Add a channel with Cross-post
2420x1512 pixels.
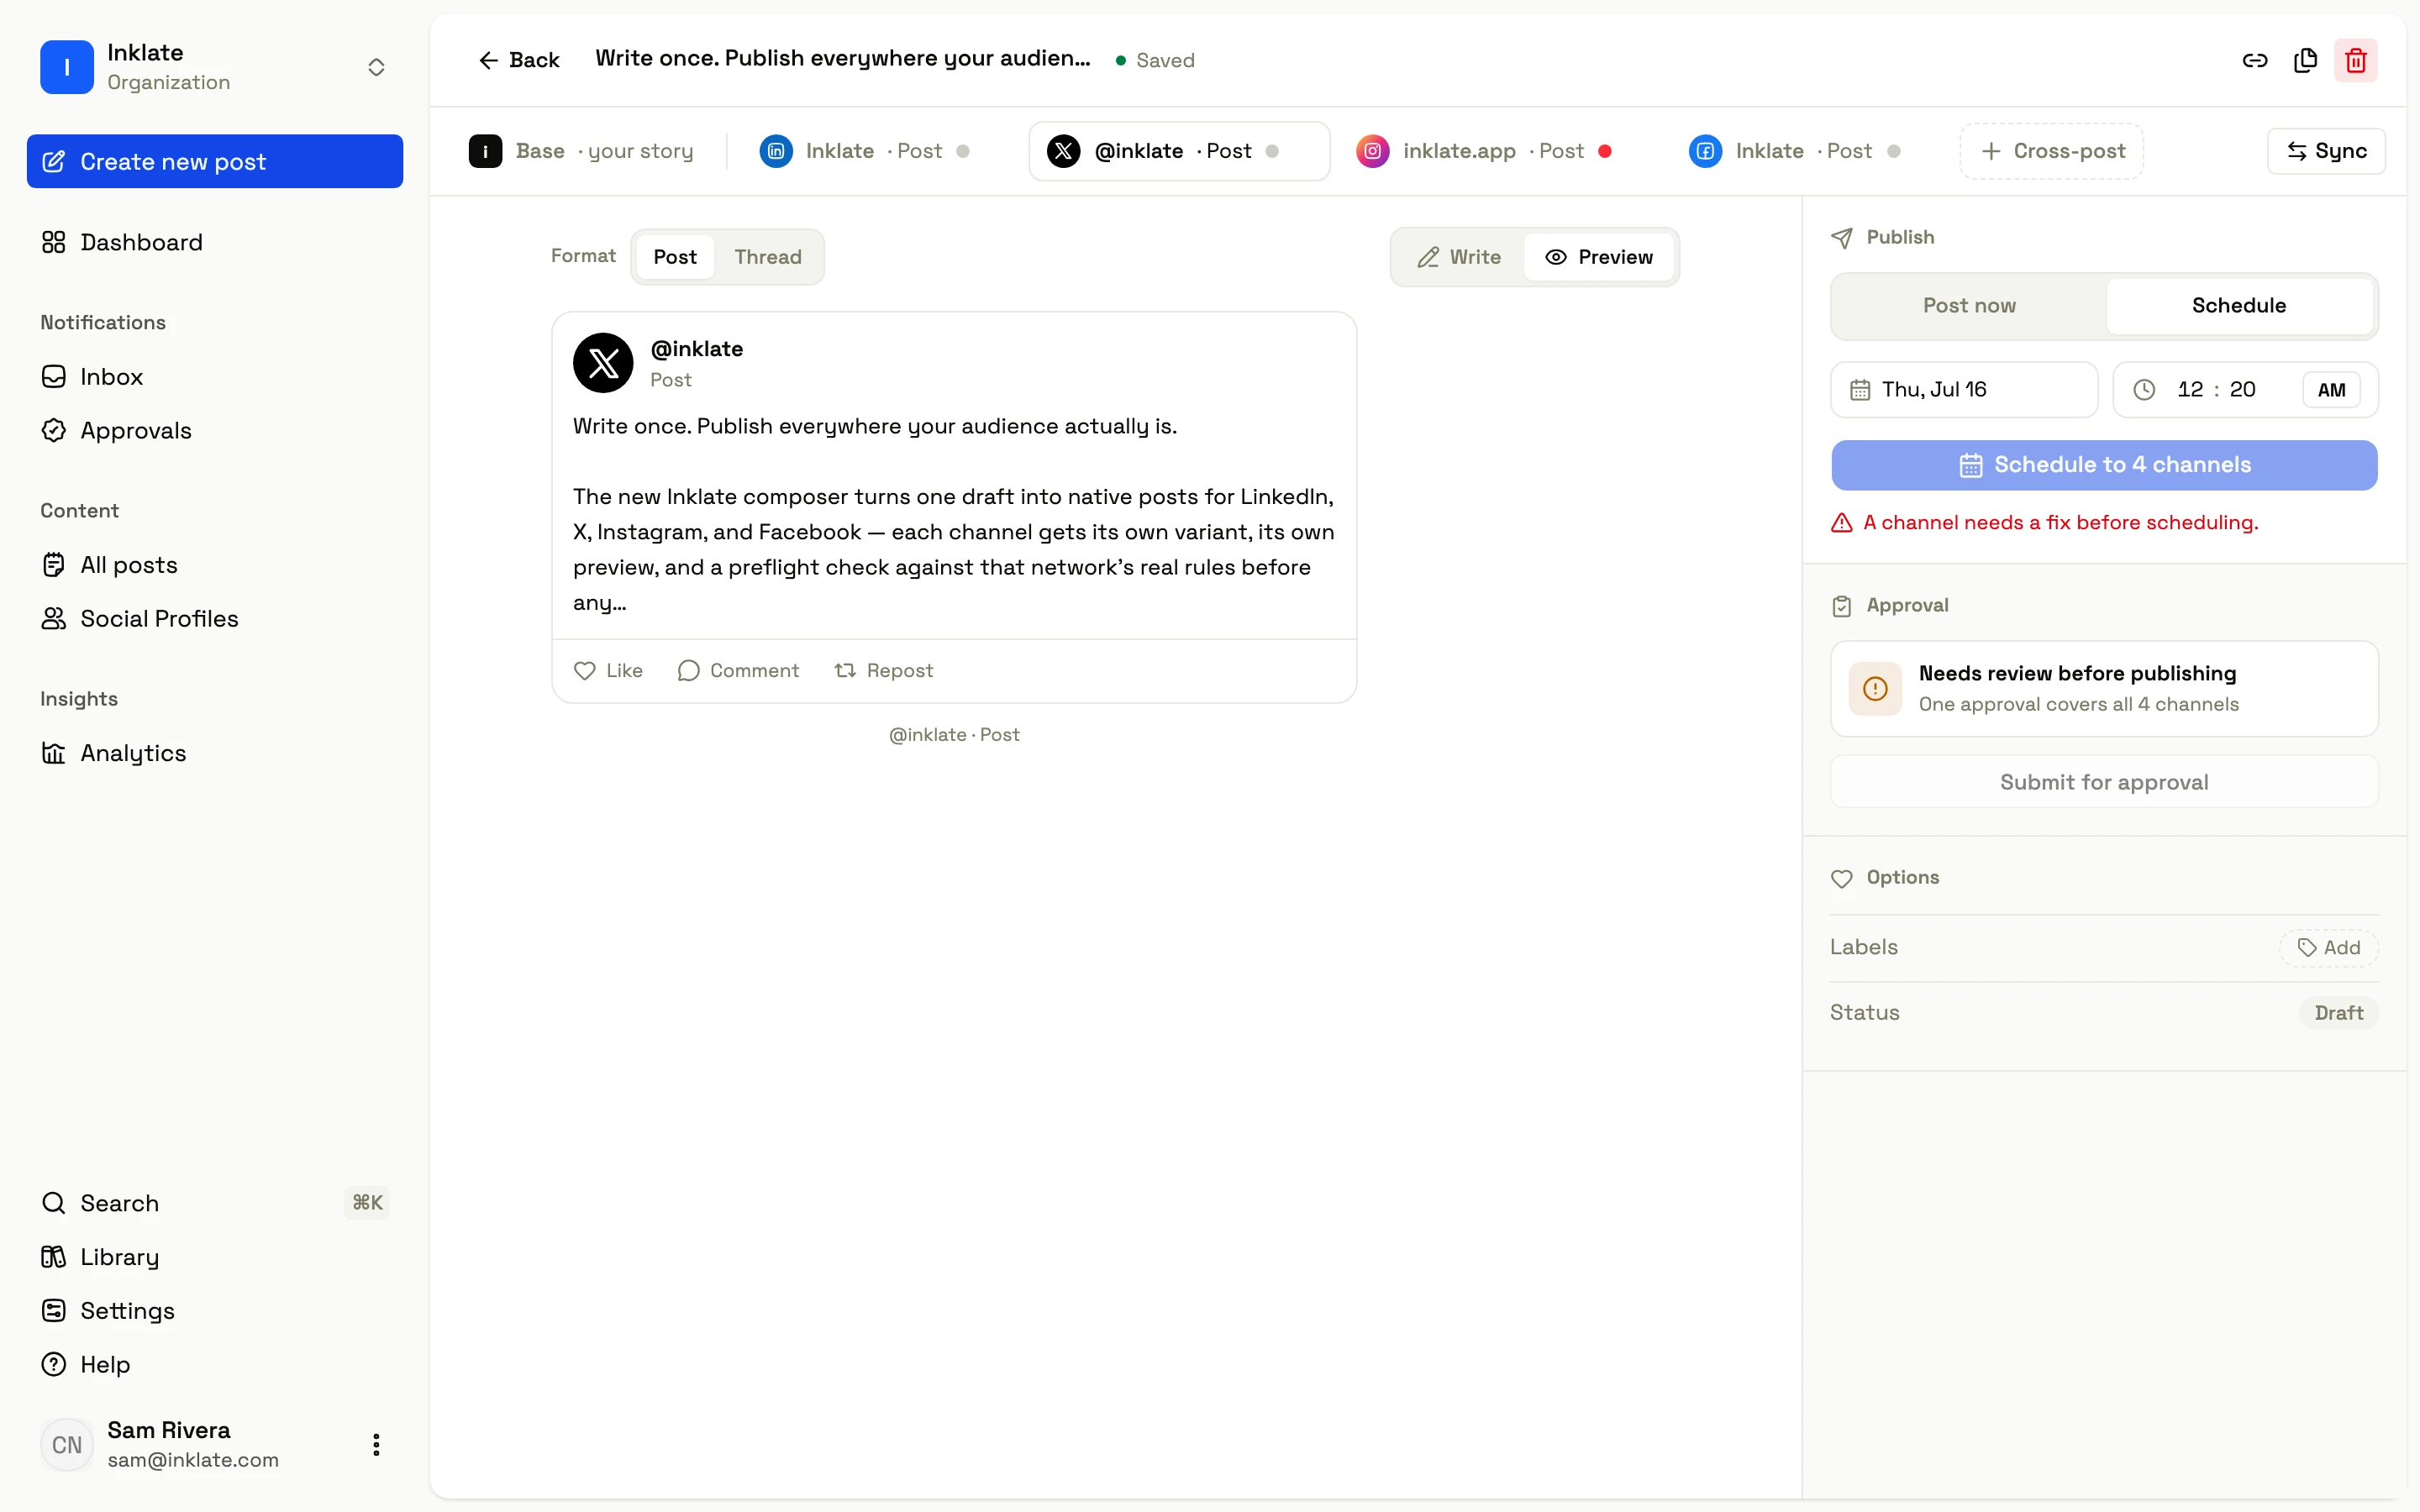(x=2051, y=151)
